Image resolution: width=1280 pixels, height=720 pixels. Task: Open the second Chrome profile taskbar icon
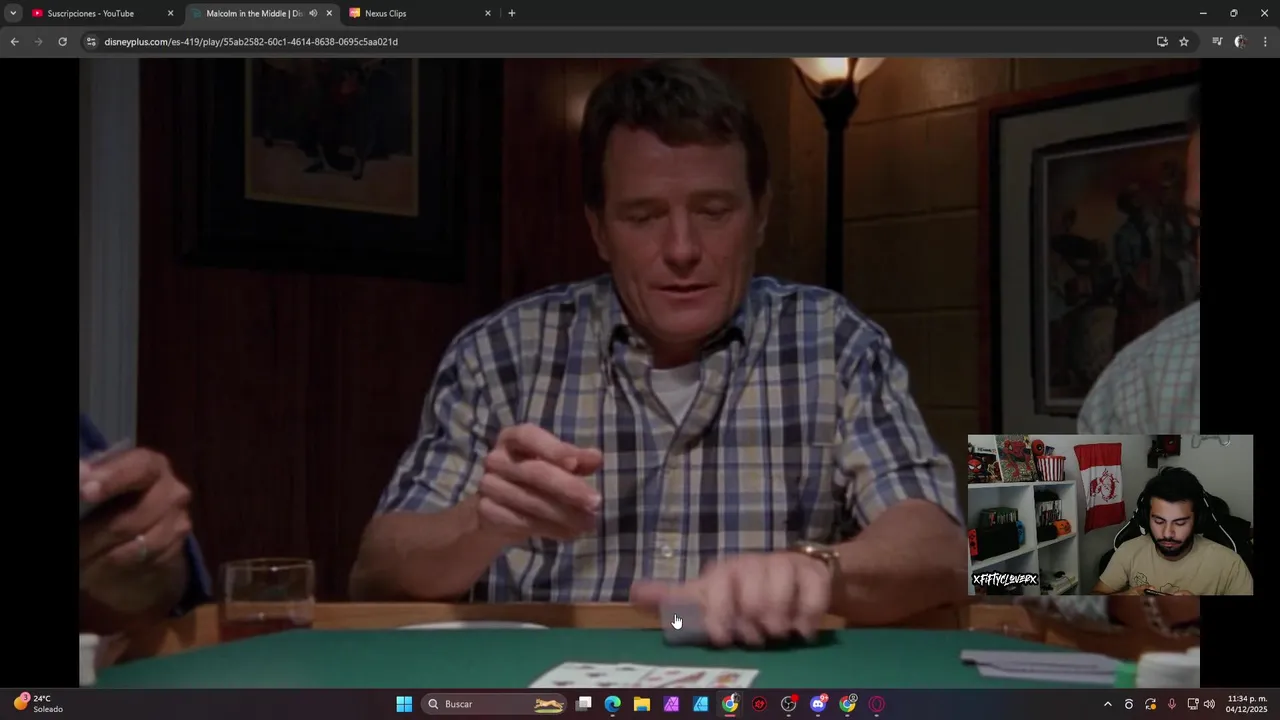[848, 704]
